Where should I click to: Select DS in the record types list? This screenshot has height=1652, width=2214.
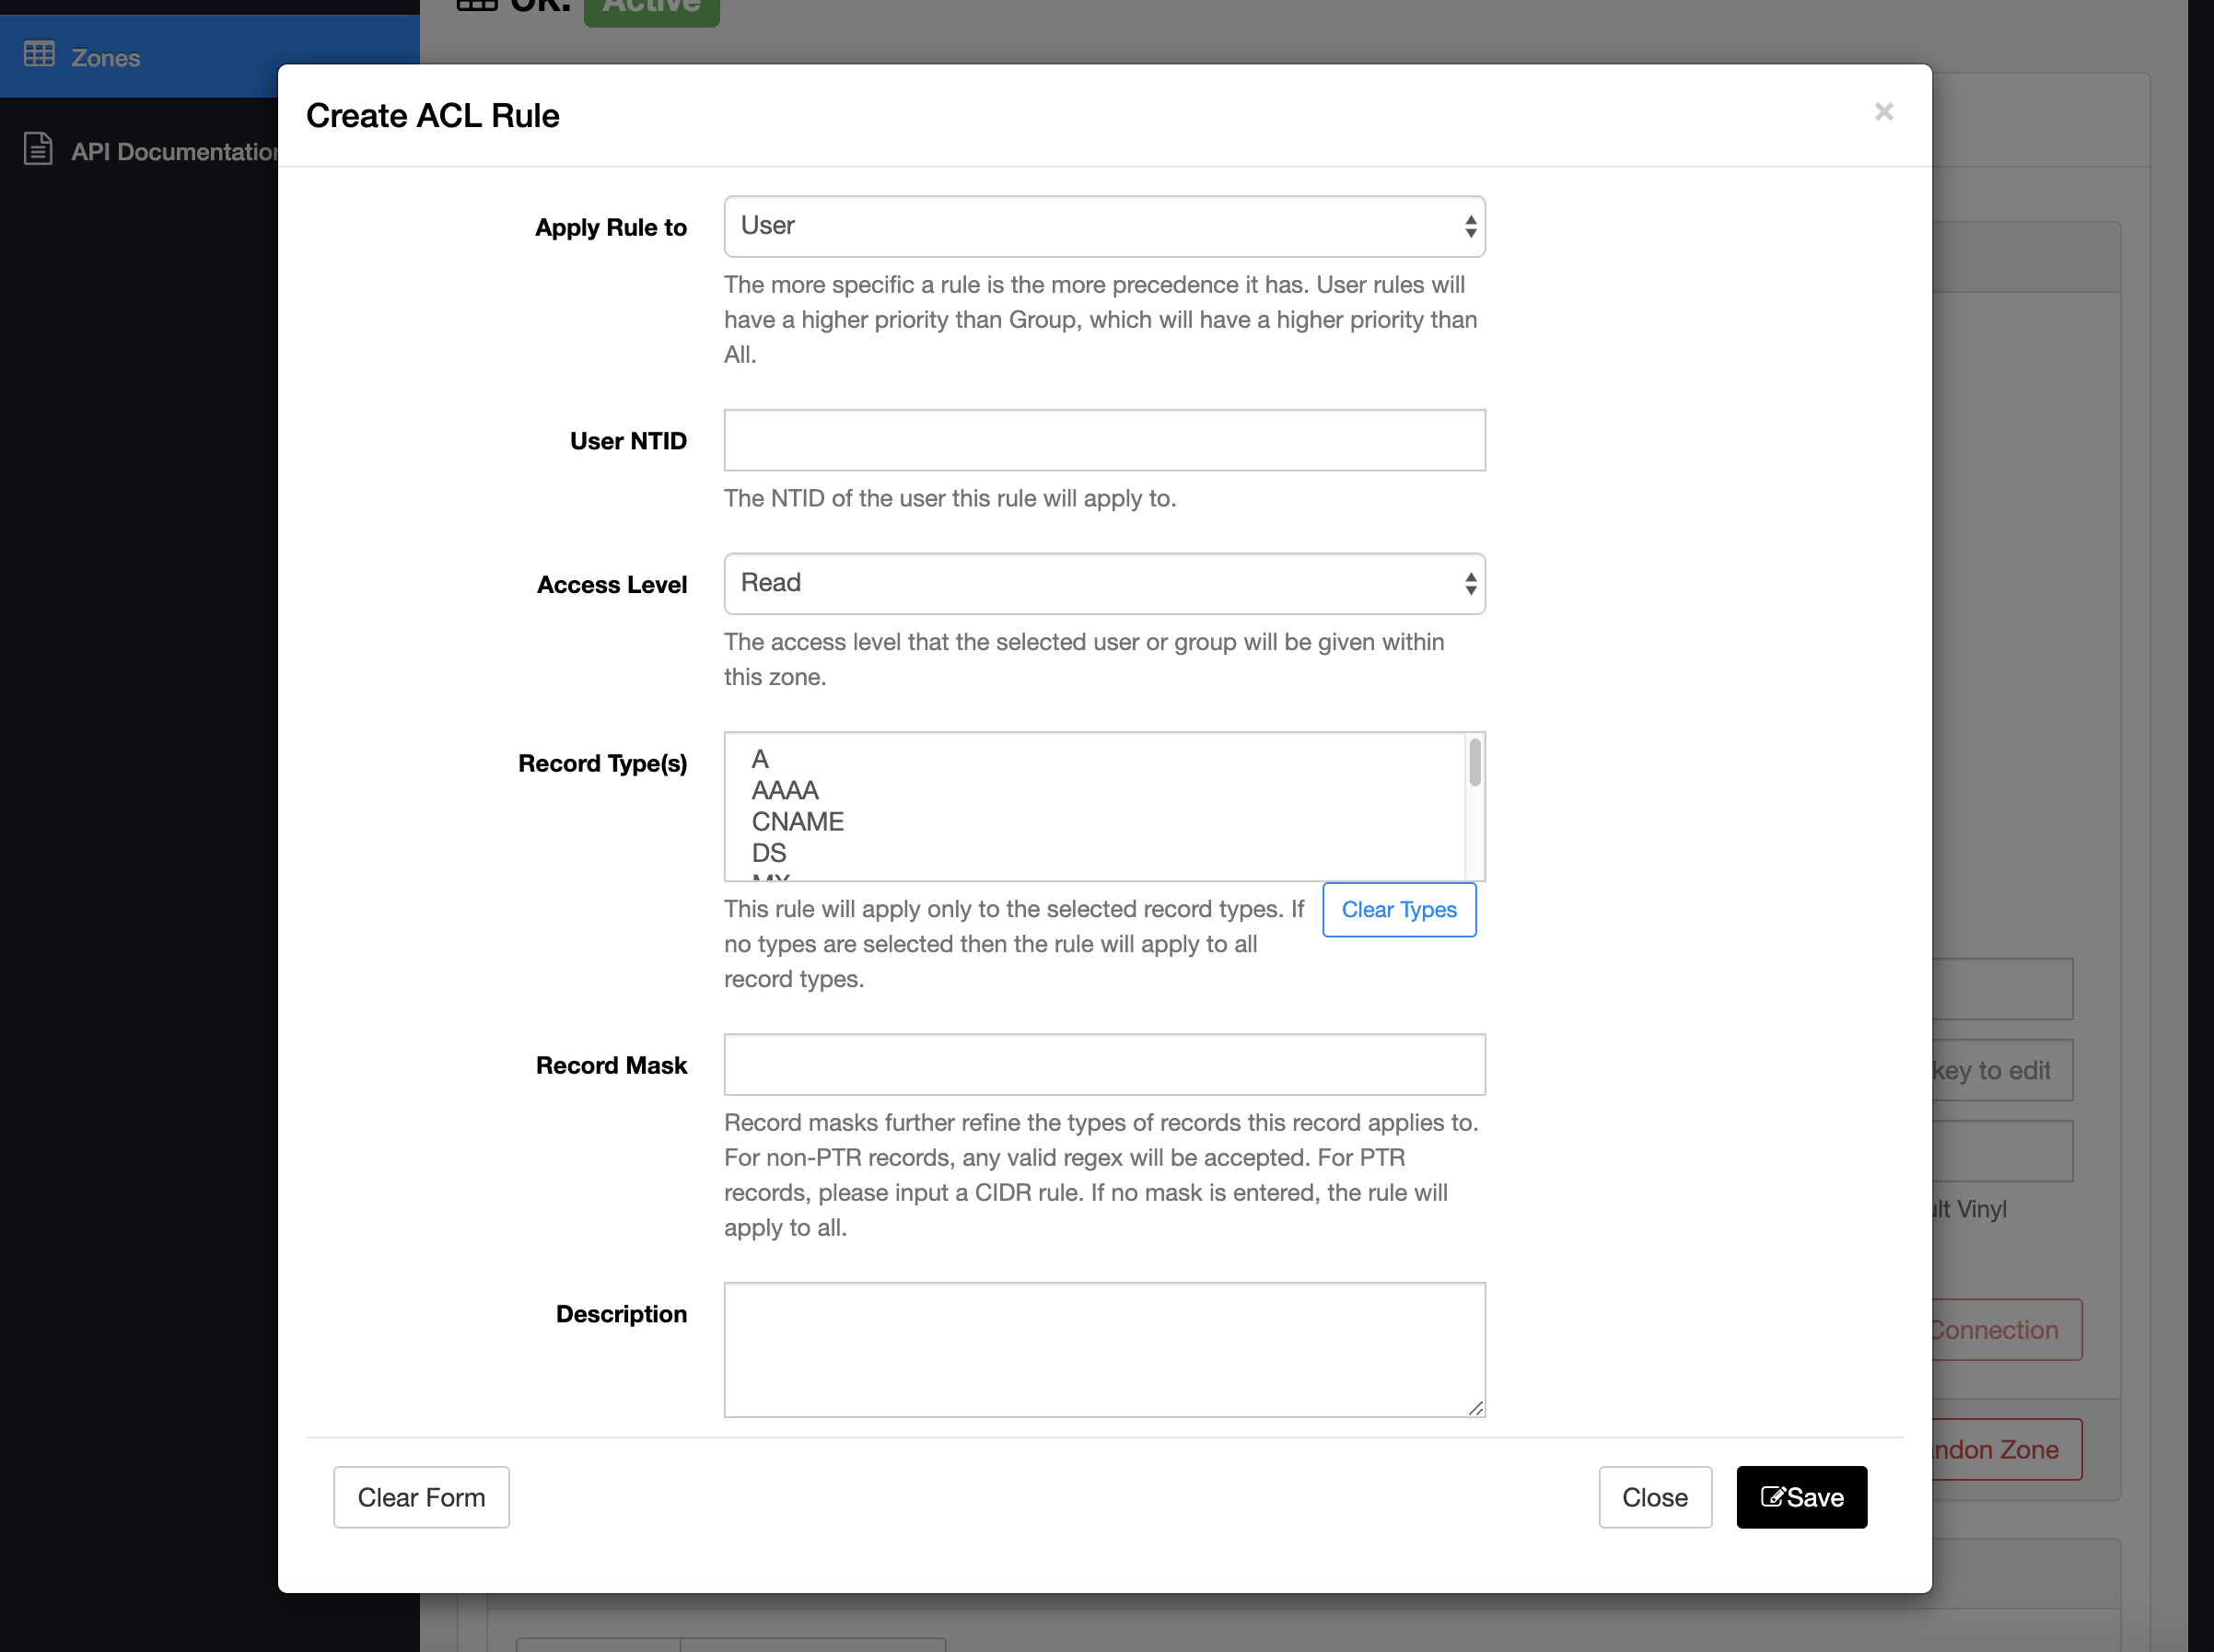[x=769, y=853]
